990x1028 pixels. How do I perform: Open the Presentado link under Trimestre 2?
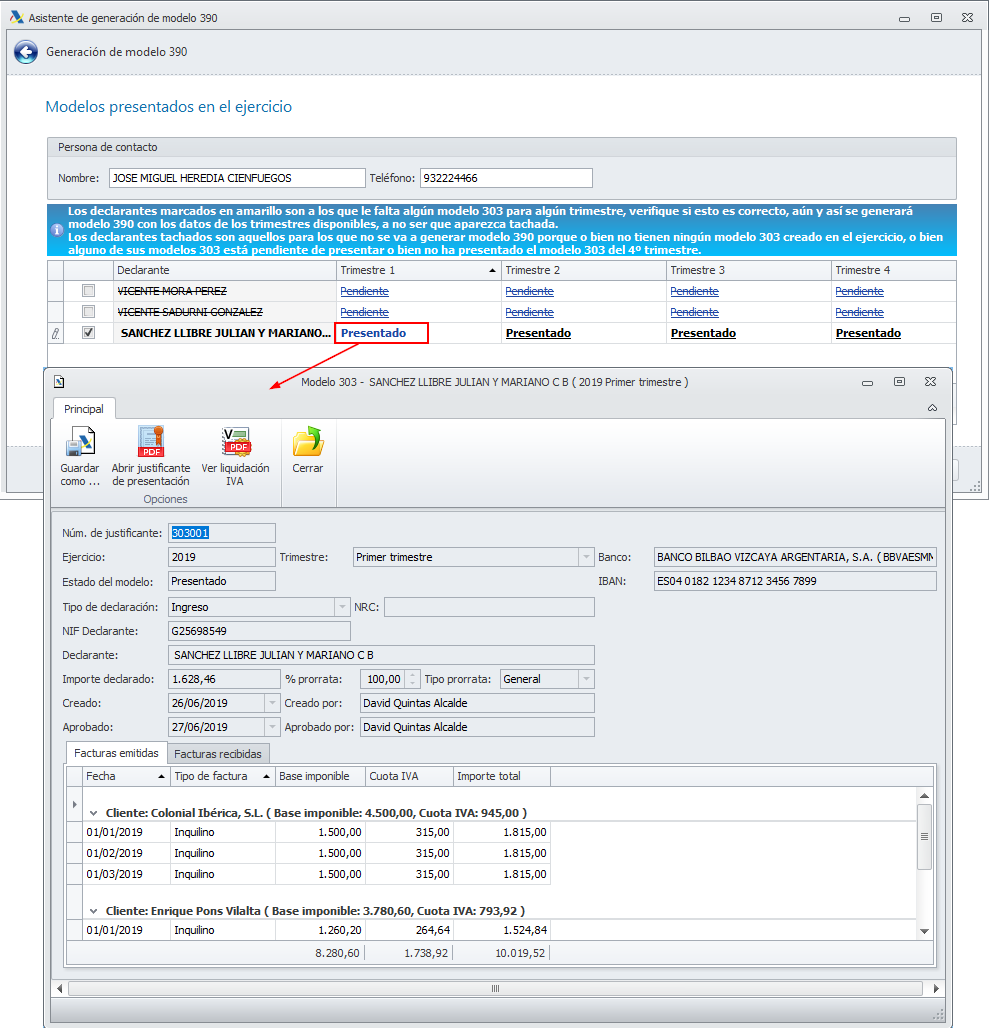[538, 334]
